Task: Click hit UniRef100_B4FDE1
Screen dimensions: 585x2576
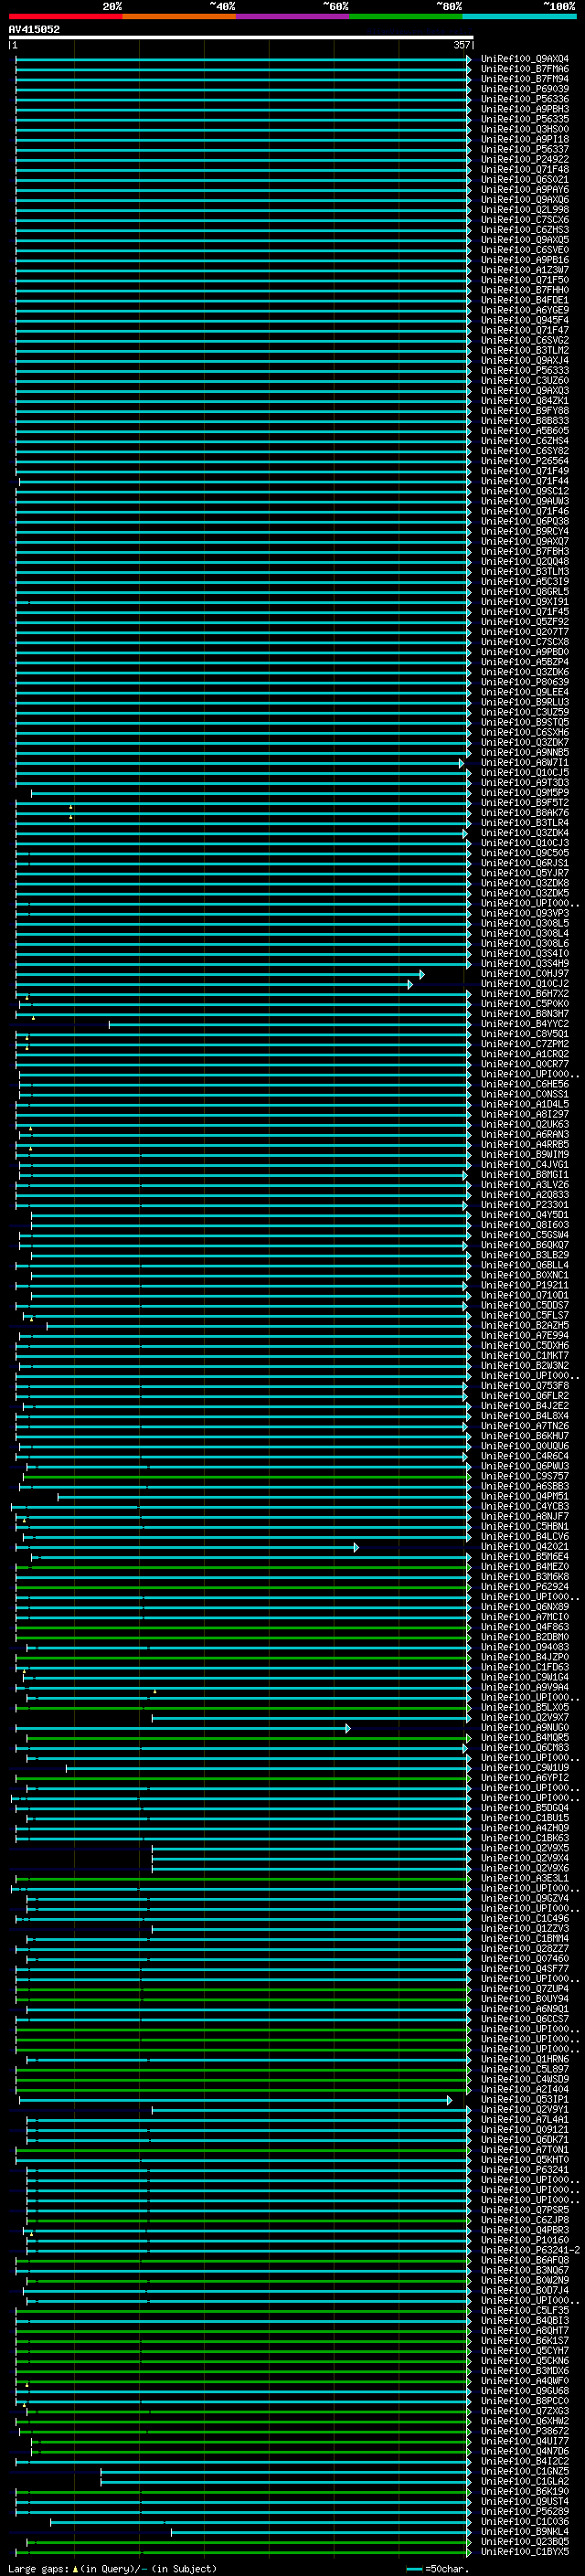Action: point(525,300)
